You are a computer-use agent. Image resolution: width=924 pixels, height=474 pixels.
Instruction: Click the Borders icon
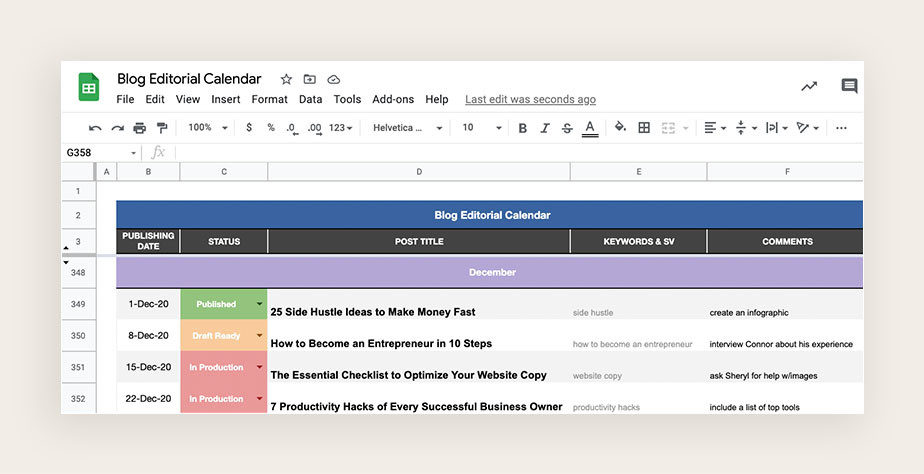click(644, 127)
